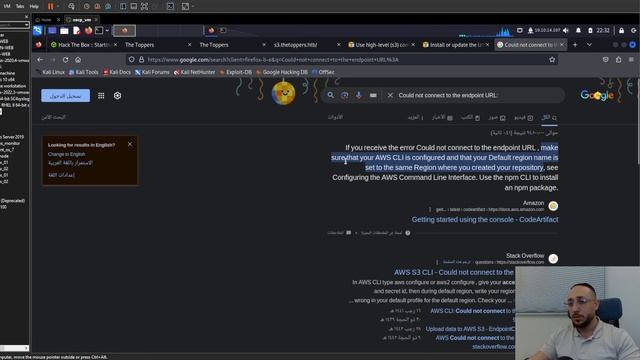Open the Google Hacking DB bookmark
This screenshot has height=360, width=640.
(282, 72)
